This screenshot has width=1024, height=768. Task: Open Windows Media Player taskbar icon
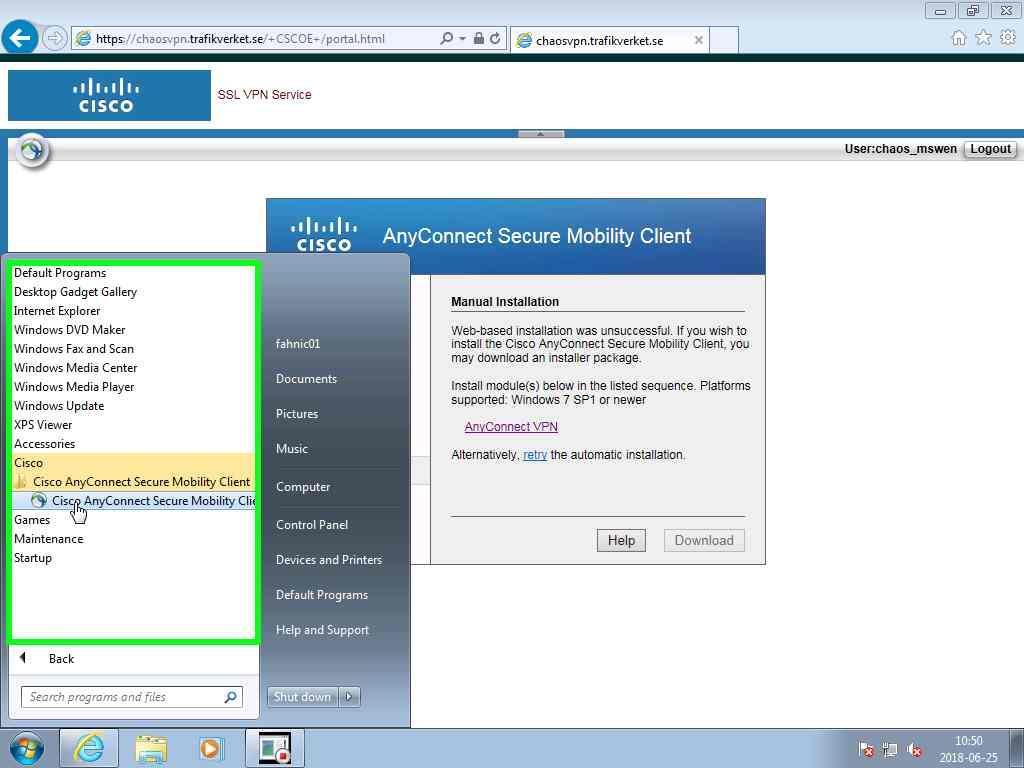[212, 748]
